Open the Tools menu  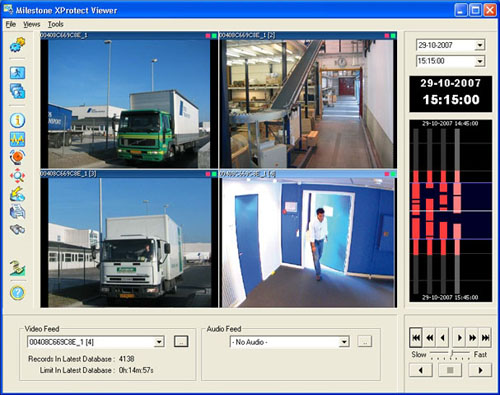click(x=55, y=24)
